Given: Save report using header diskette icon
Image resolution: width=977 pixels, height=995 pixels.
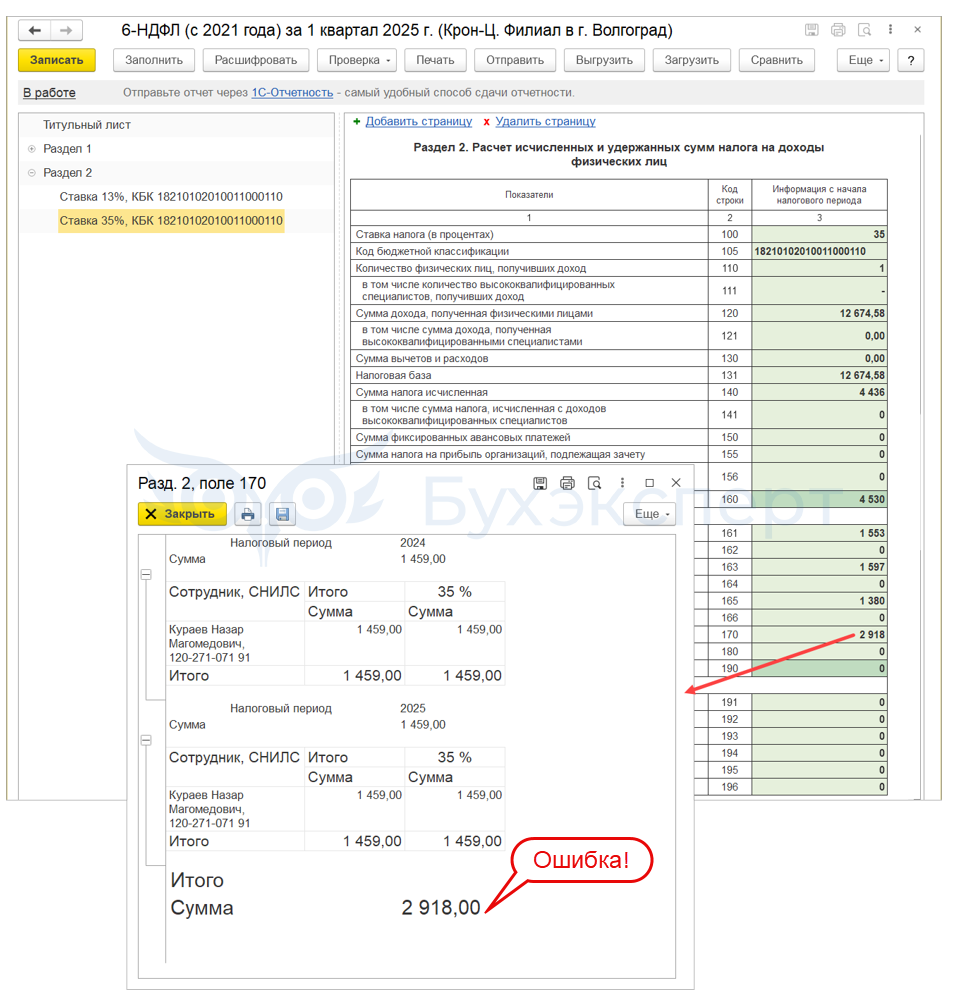Looking at the screenshot, I should coord(811,30).
